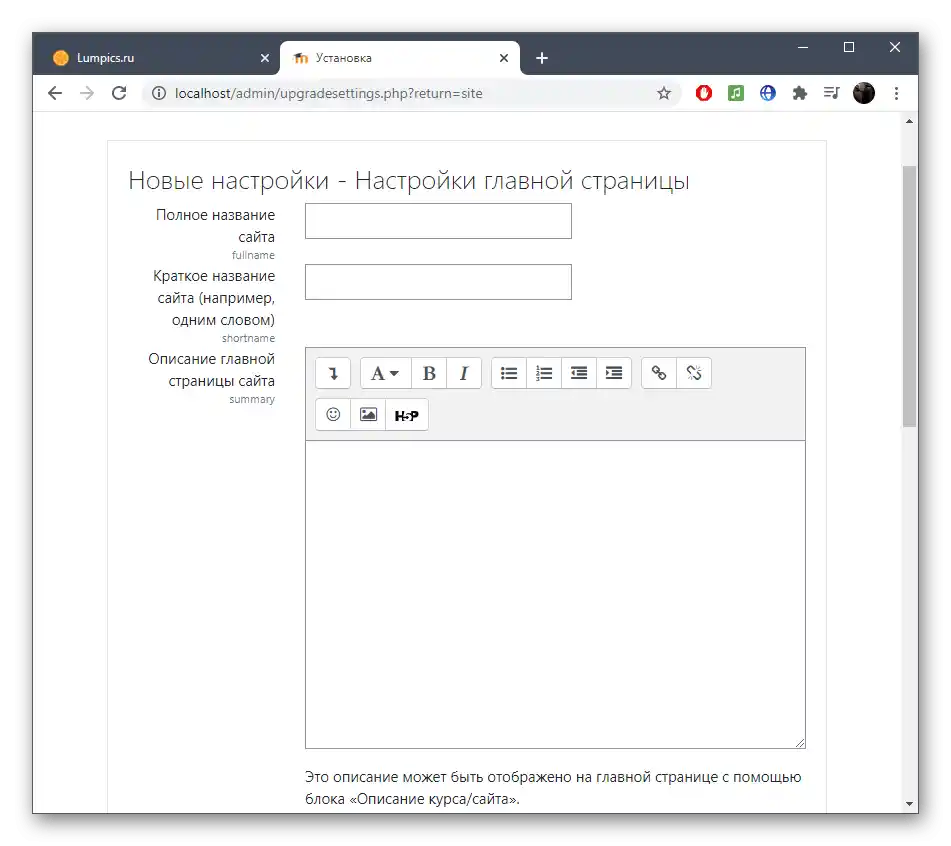The width and height of the screenshot is (951, 846).
Task: Remove link with the unlink icon
Action: pyautogui.click(x=694, y=373)
